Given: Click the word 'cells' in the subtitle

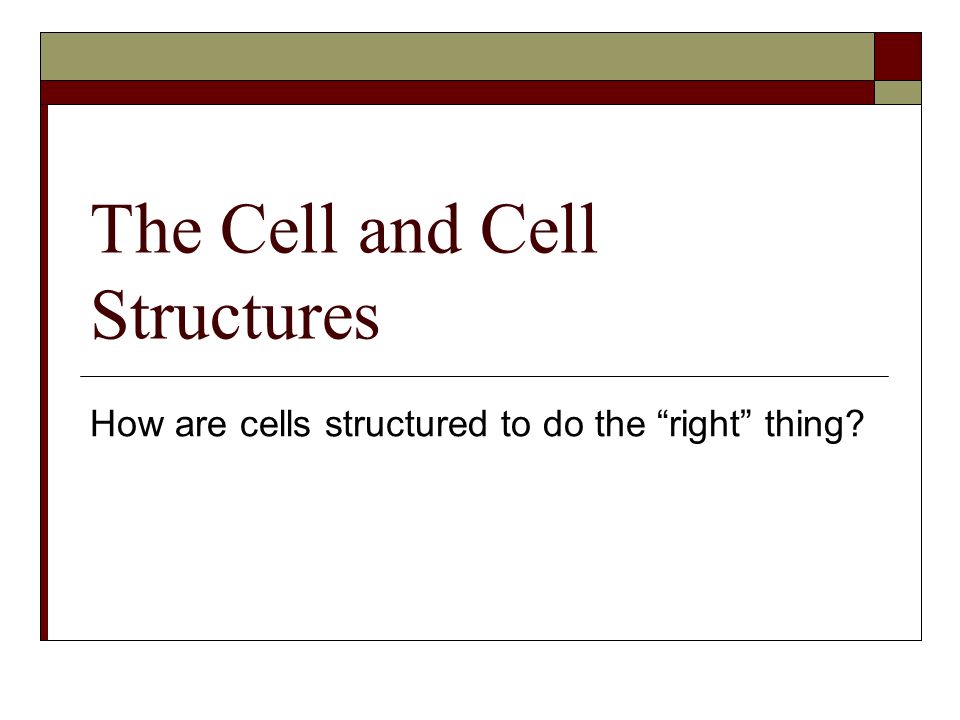Looking at the screenshot, I should tap(275, 423).
